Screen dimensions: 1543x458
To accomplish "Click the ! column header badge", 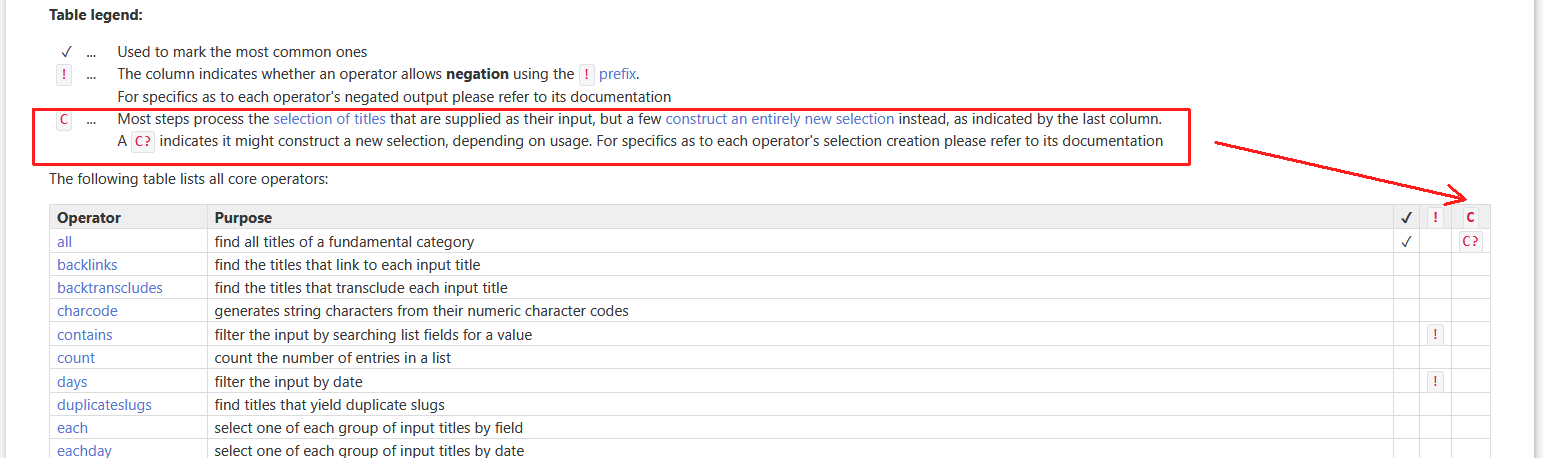I will click(1435, 217).
